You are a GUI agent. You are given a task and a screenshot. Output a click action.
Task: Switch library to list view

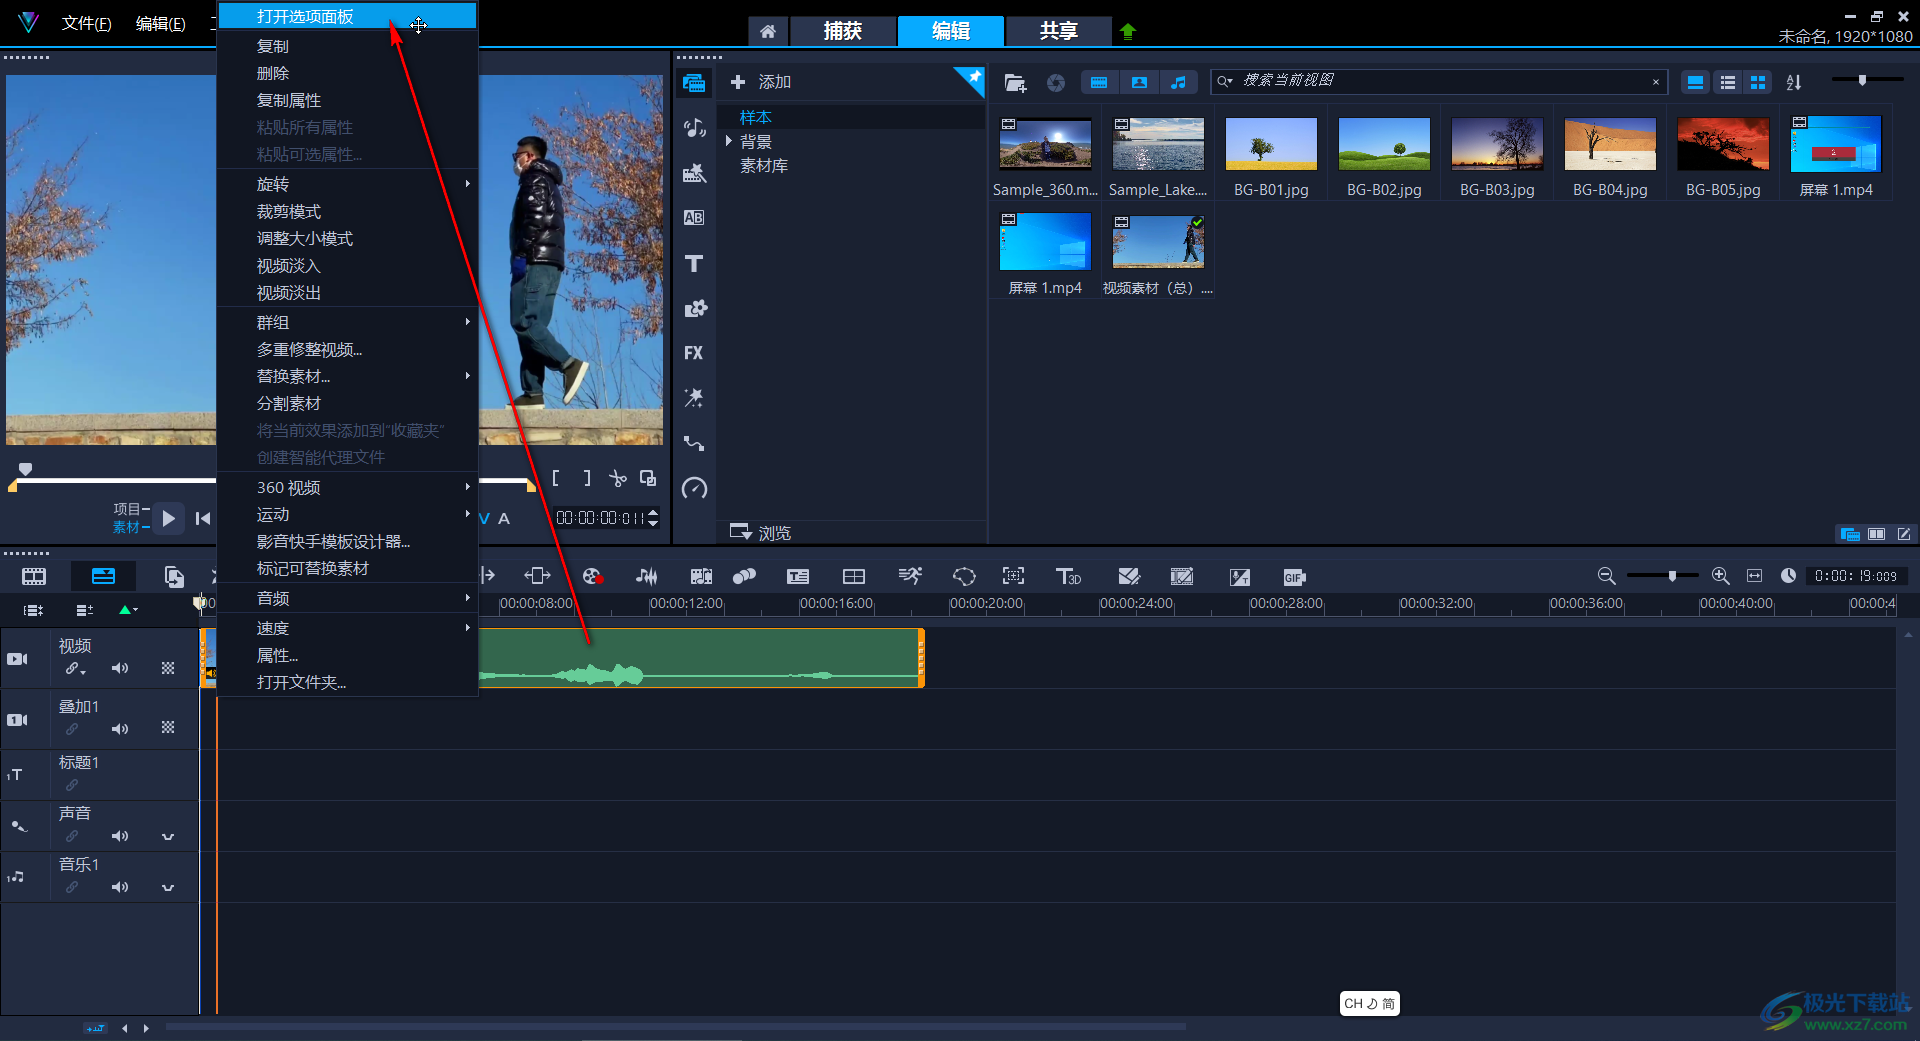coord(1727,83)
